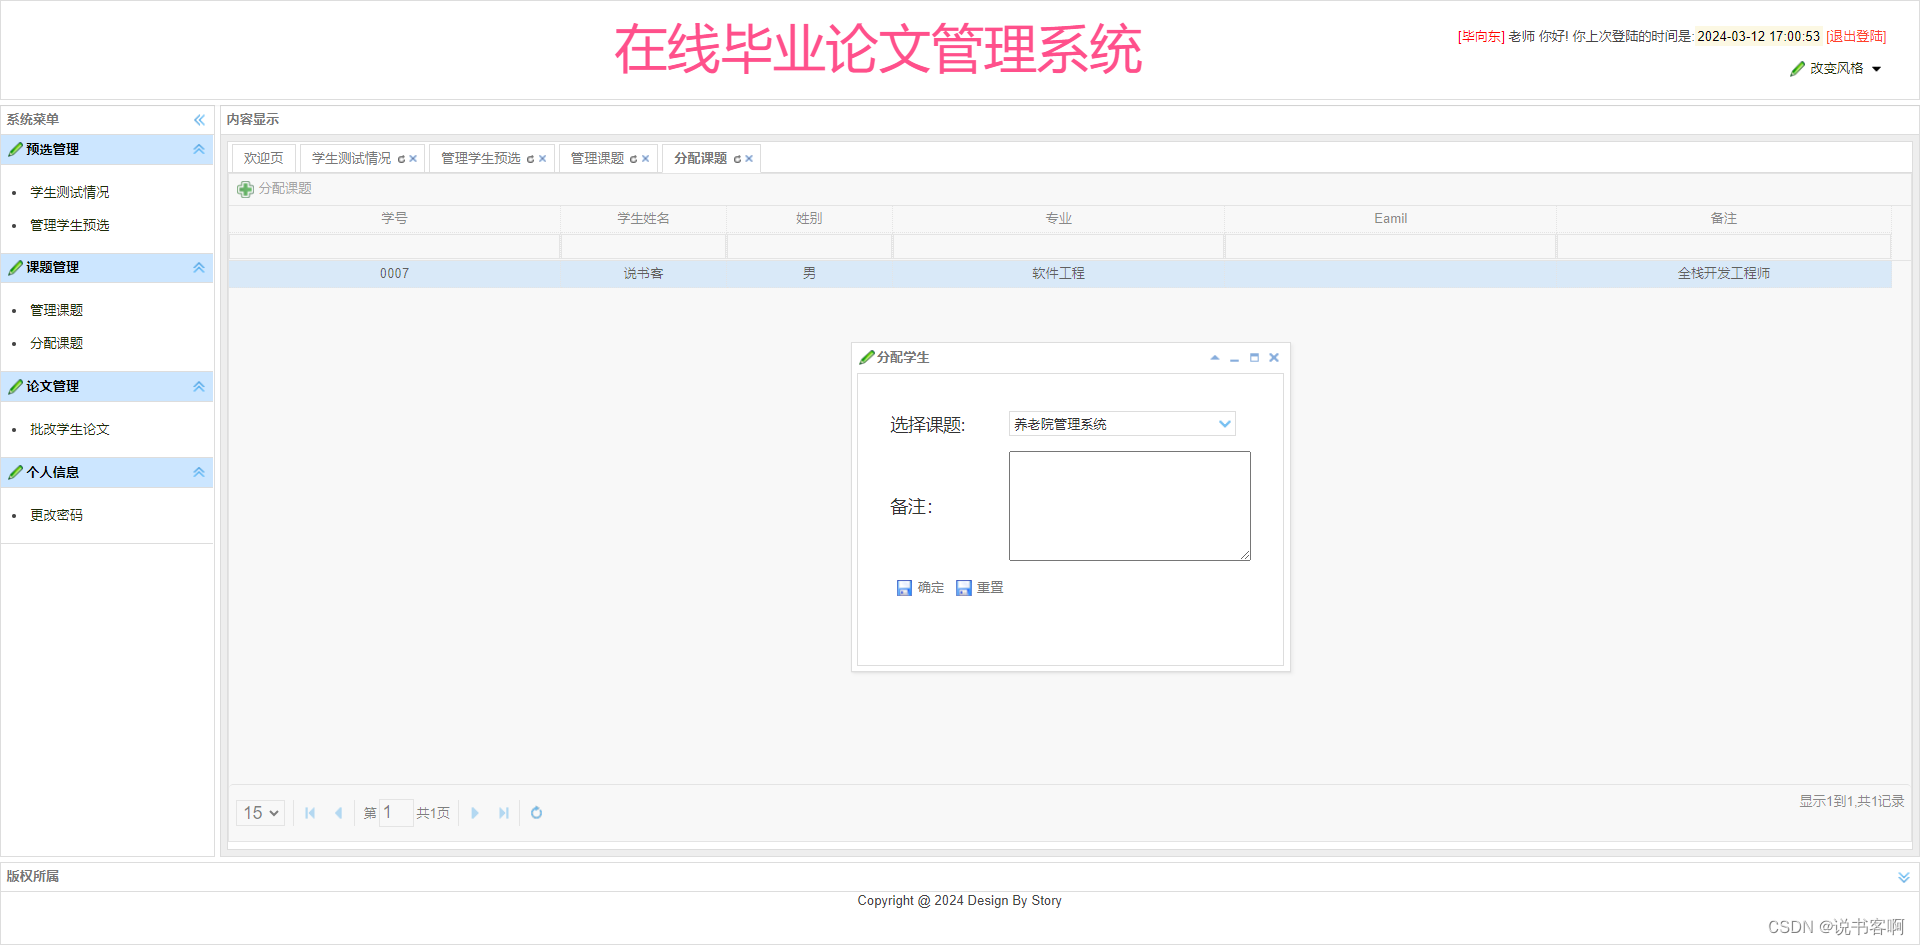1920x945 pixels.
Task: Go to the previous page
Action: (339, 813)
